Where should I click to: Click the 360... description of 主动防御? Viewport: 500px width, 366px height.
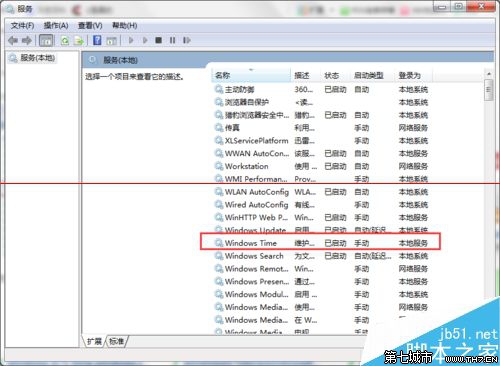304,89
